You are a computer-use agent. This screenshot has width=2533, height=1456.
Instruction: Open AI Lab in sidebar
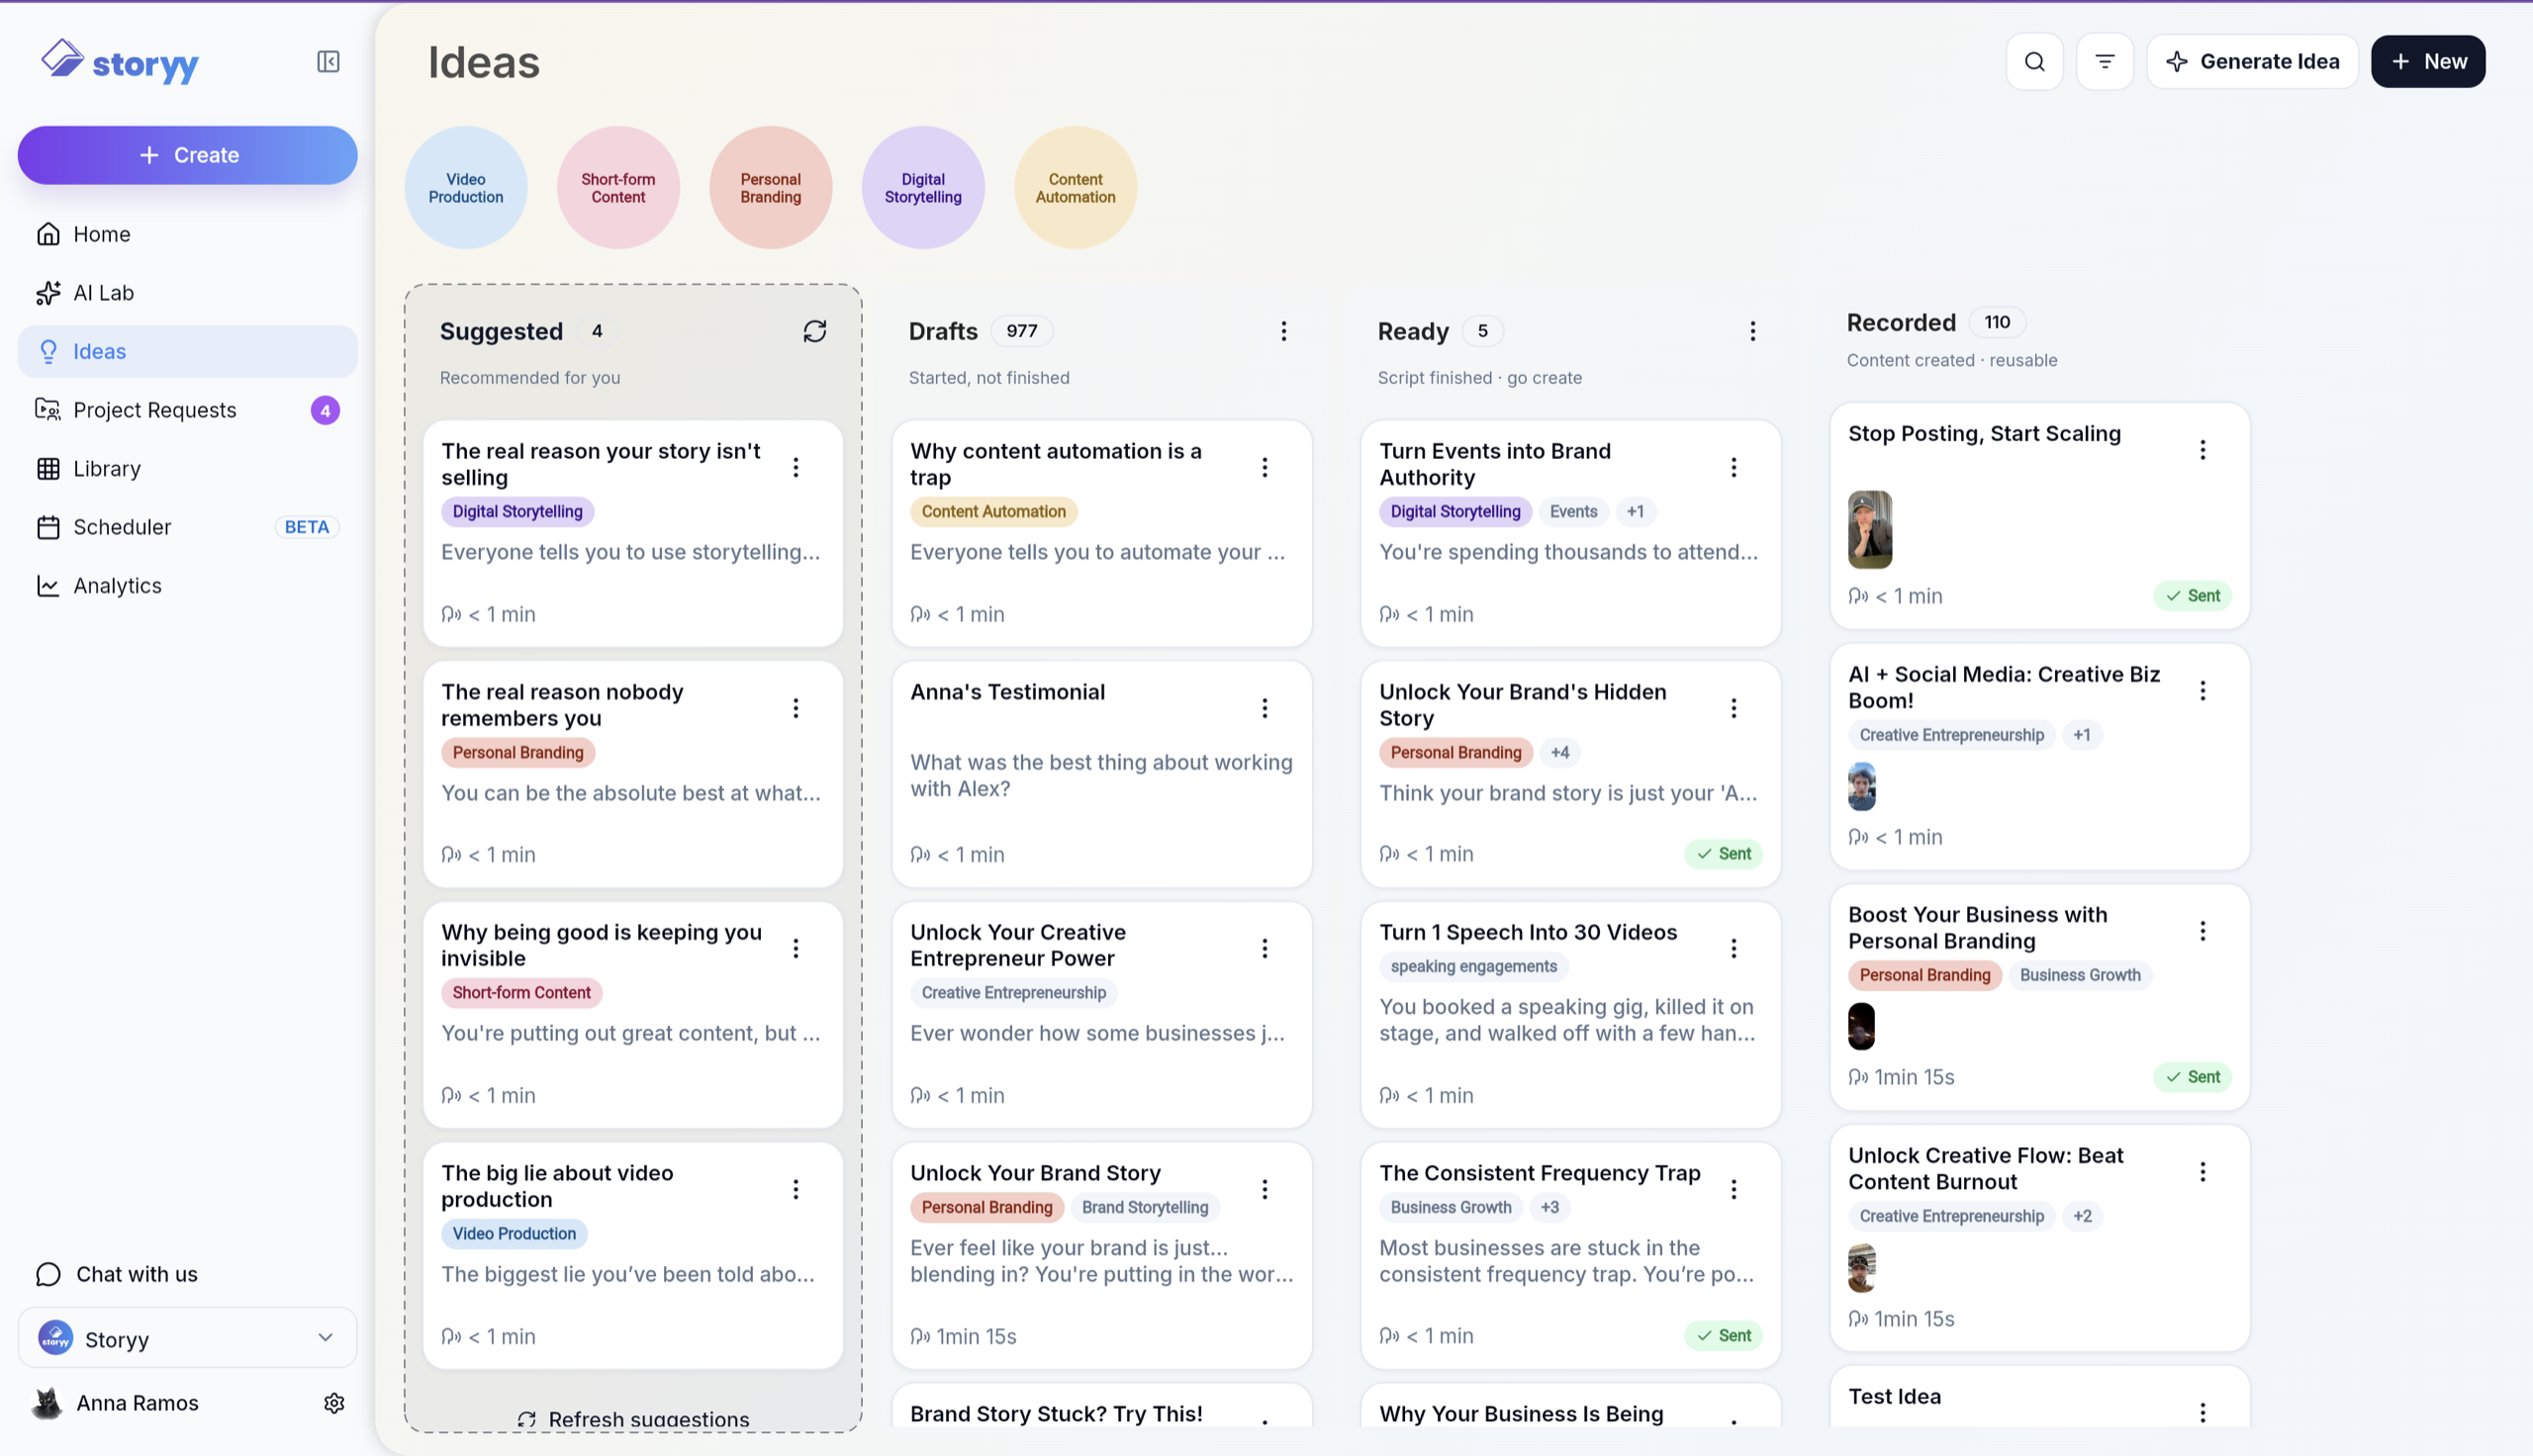pos(187,293)
